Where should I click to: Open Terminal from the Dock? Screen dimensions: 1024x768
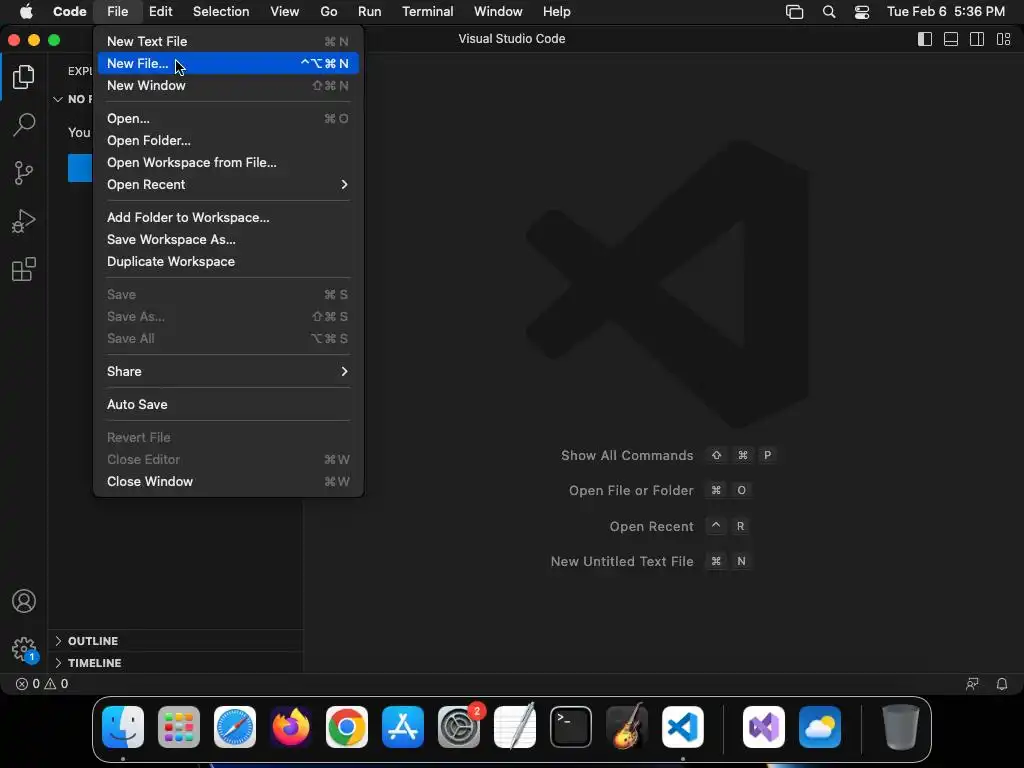[x=571, y=727]
